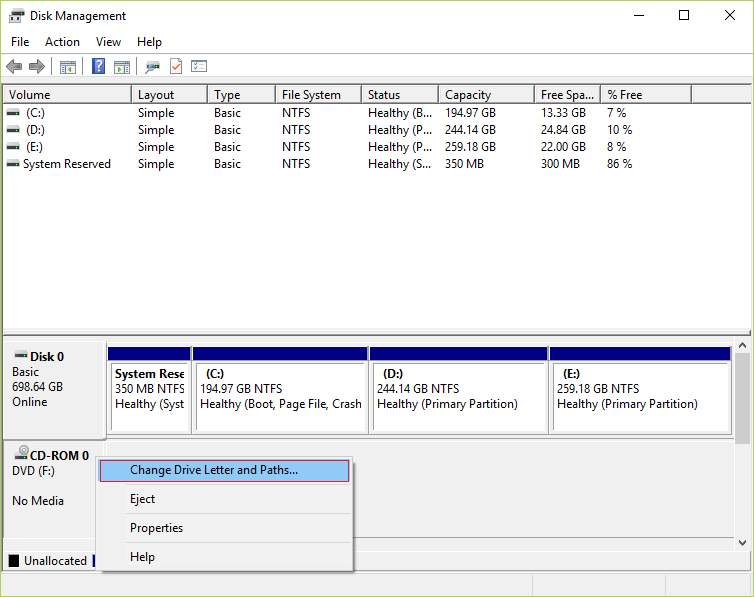This screenshot has width=754, height=597.
Task: Click the blue Help question-mark icon
Action: point(99,67)
